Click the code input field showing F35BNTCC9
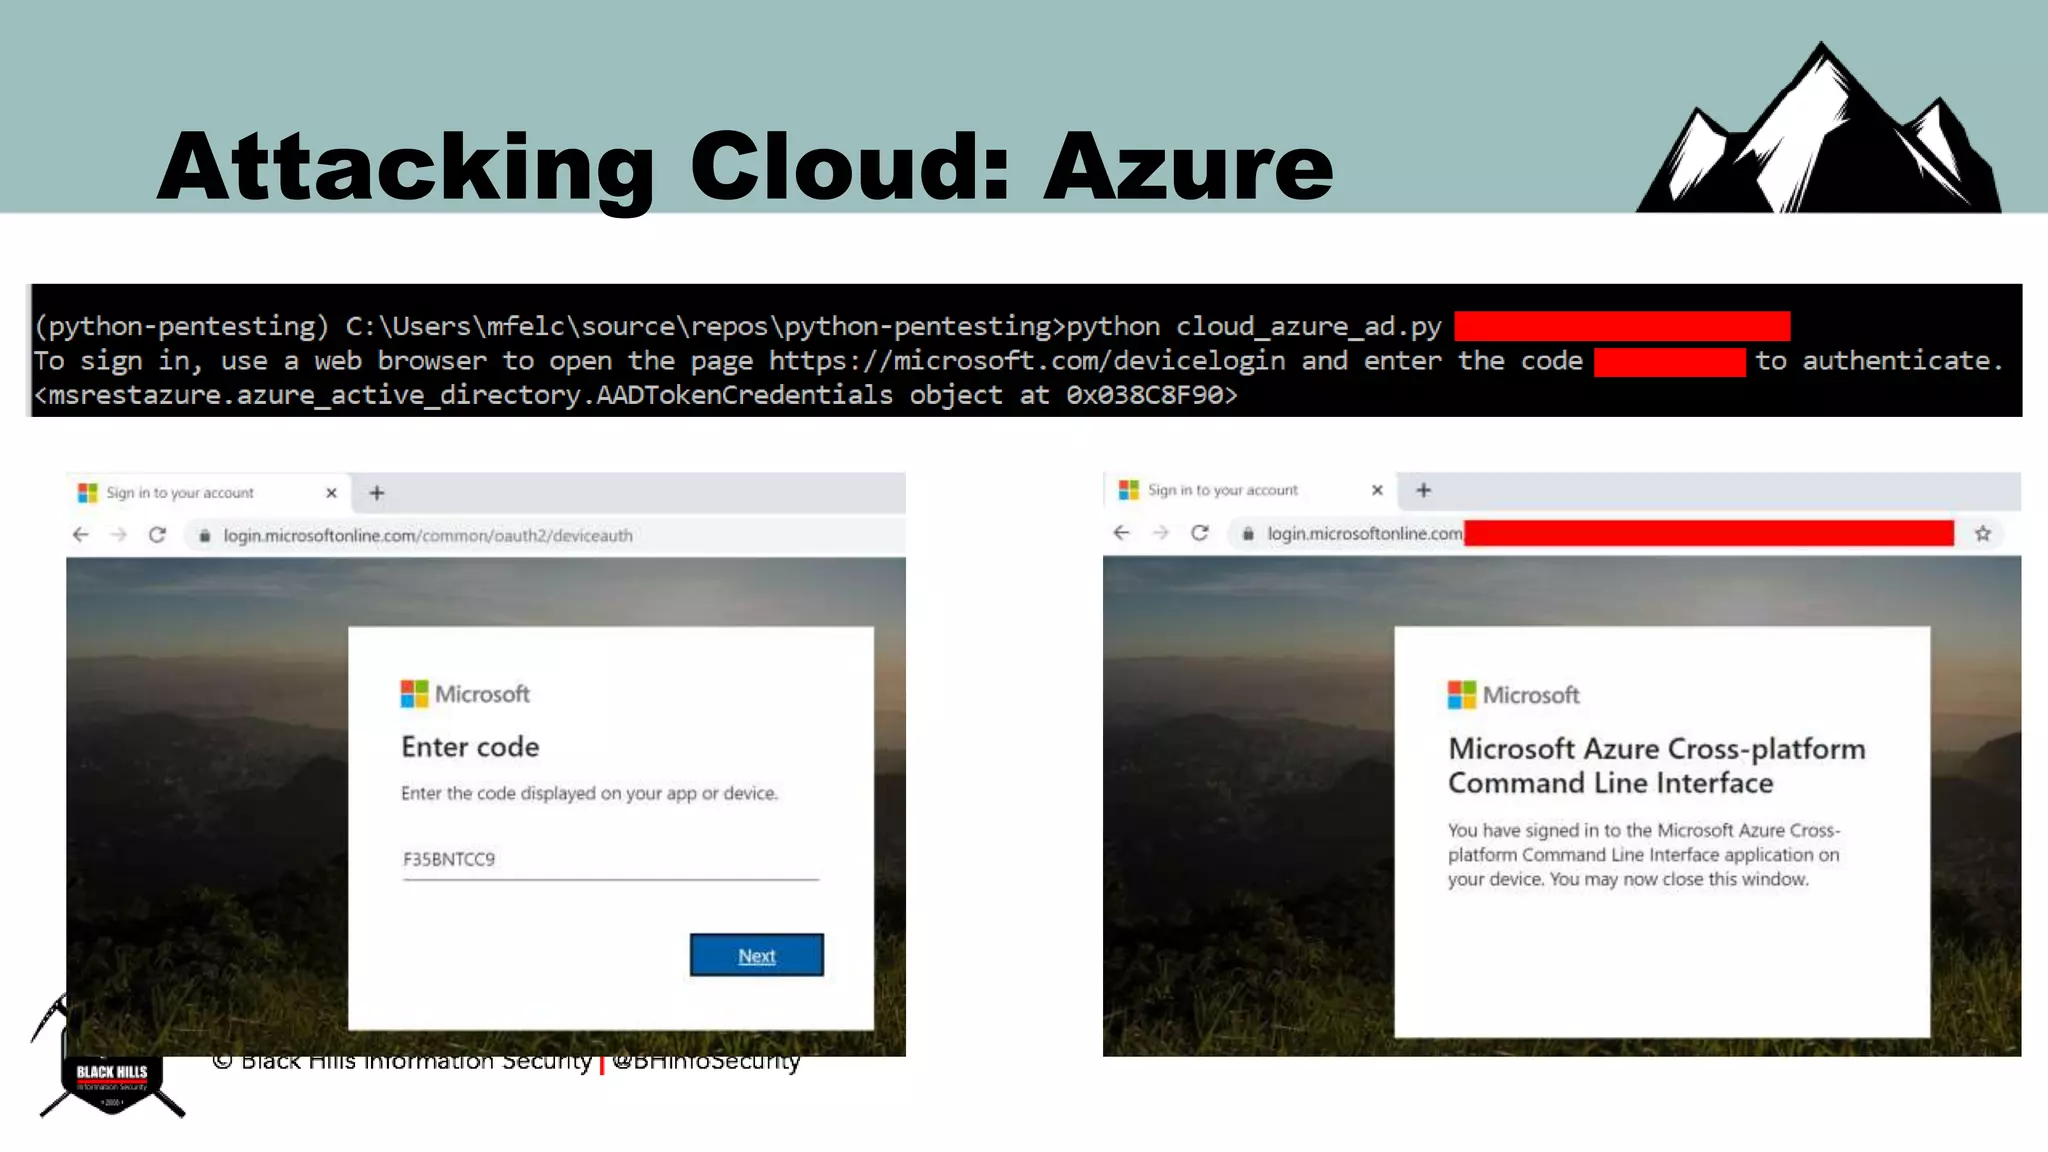The width and height of the screenshot is (2048, 1152). (x=610, y=860)
